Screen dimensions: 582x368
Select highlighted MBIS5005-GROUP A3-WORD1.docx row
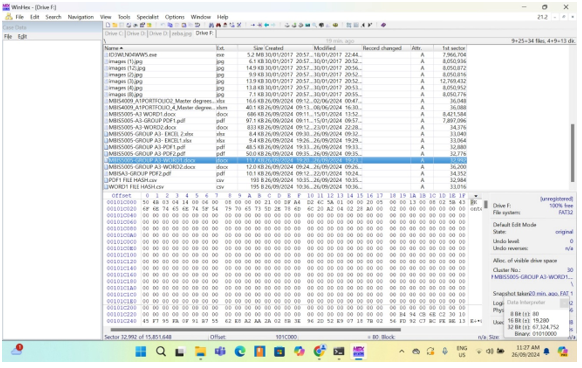point(285,160)
